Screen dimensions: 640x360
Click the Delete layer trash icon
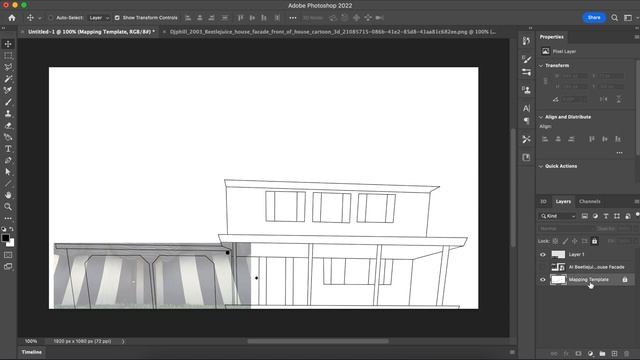(x=627, y=353)
